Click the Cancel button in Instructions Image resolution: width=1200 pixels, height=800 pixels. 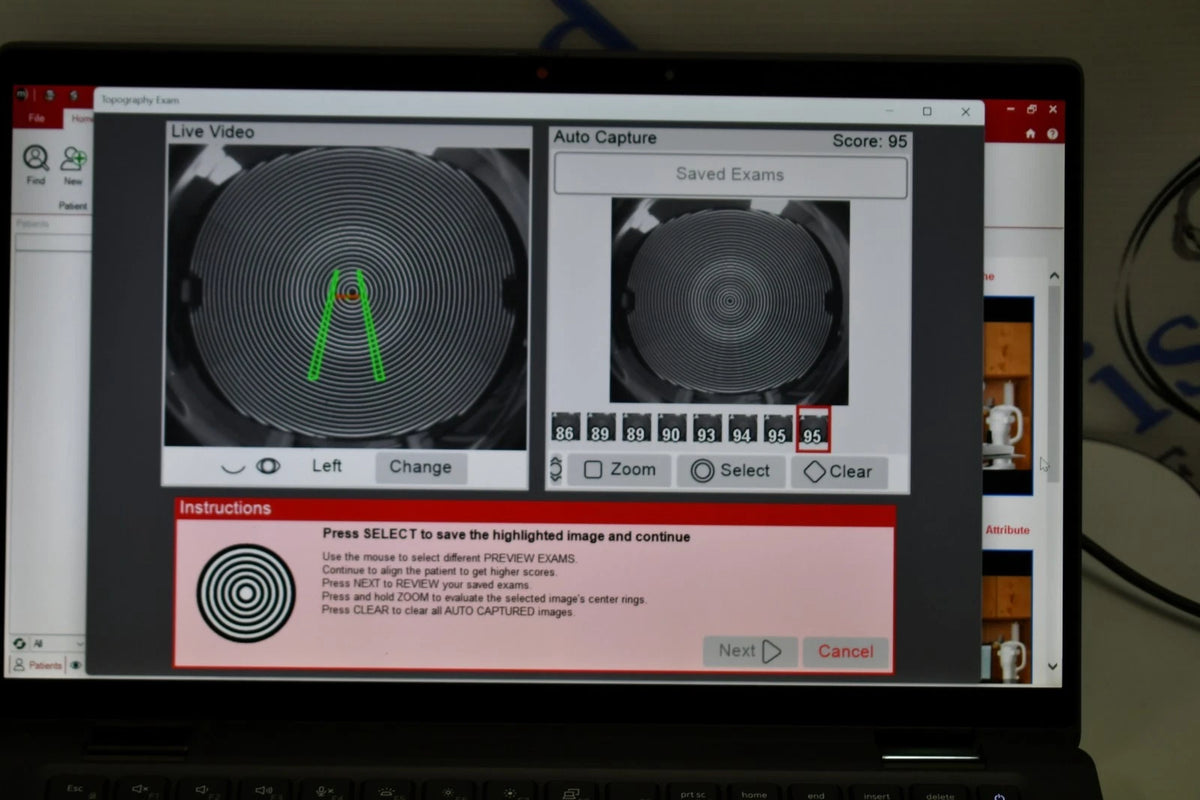pos(845,652)
